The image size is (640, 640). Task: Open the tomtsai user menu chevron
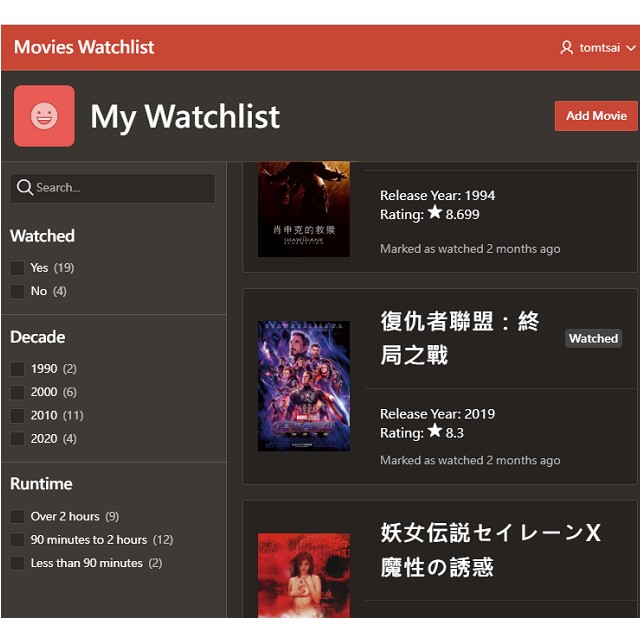click(630, 48)
